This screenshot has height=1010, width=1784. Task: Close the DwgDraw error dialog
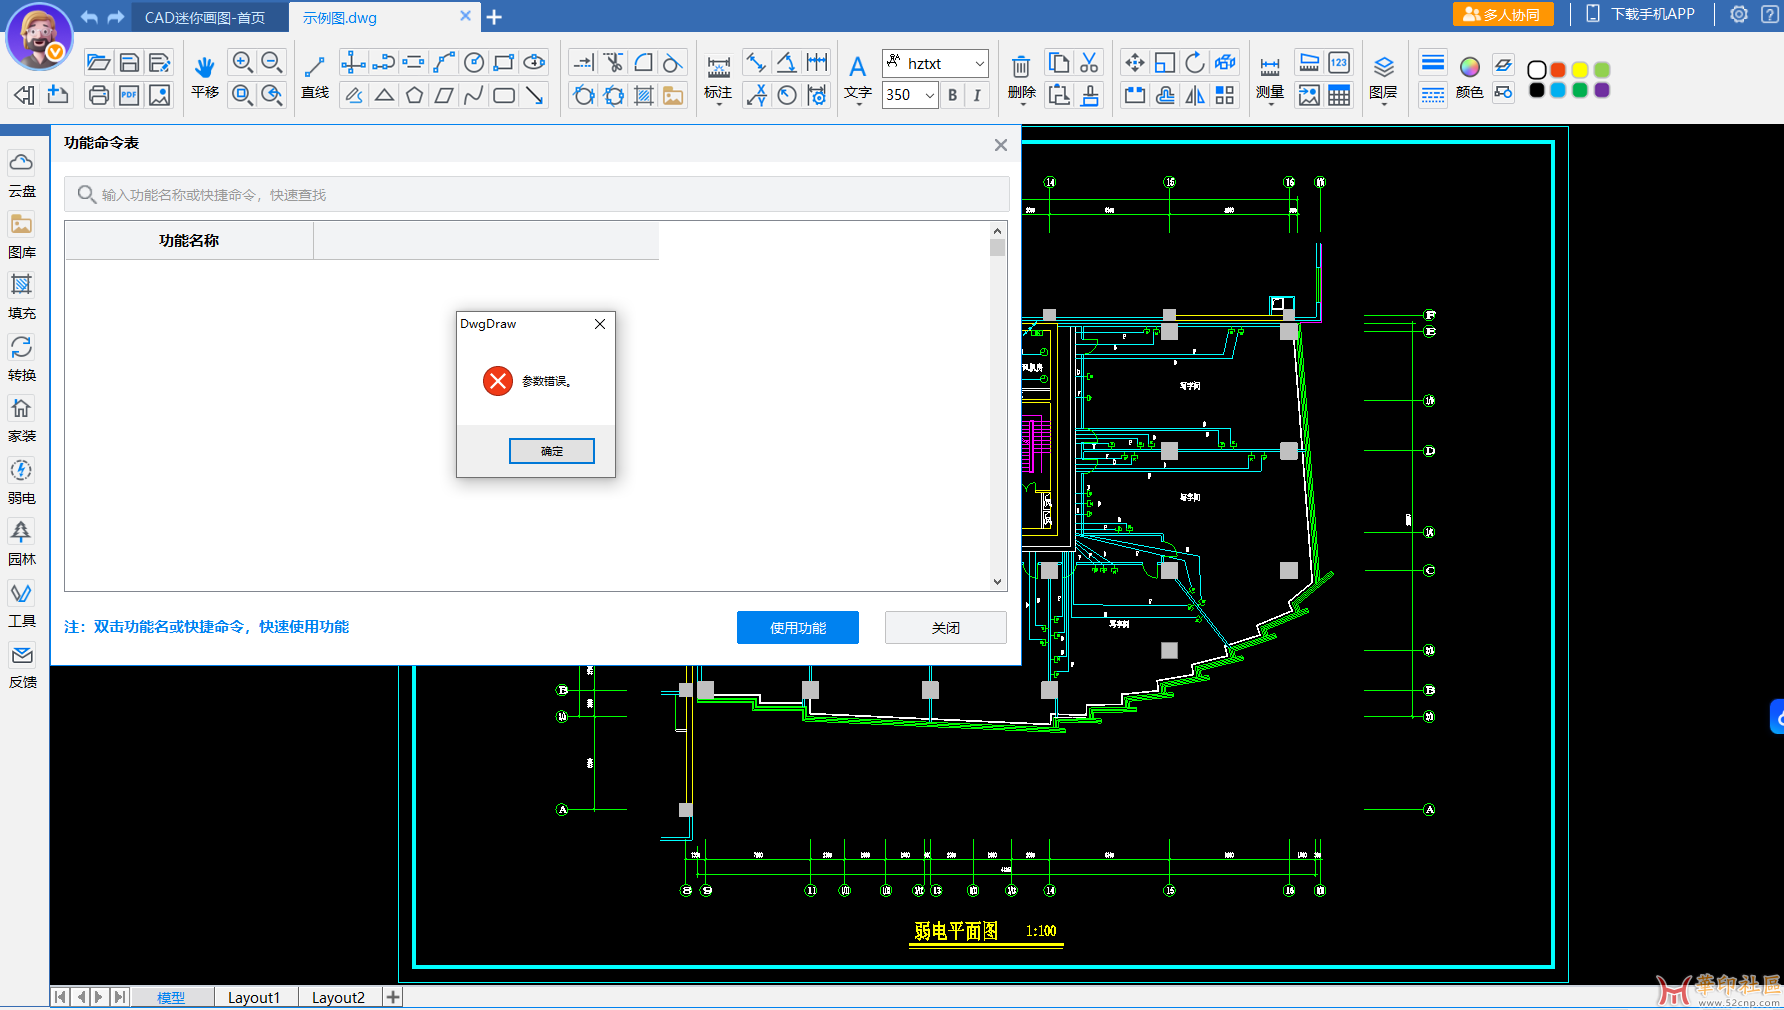[x=600, y=324]
